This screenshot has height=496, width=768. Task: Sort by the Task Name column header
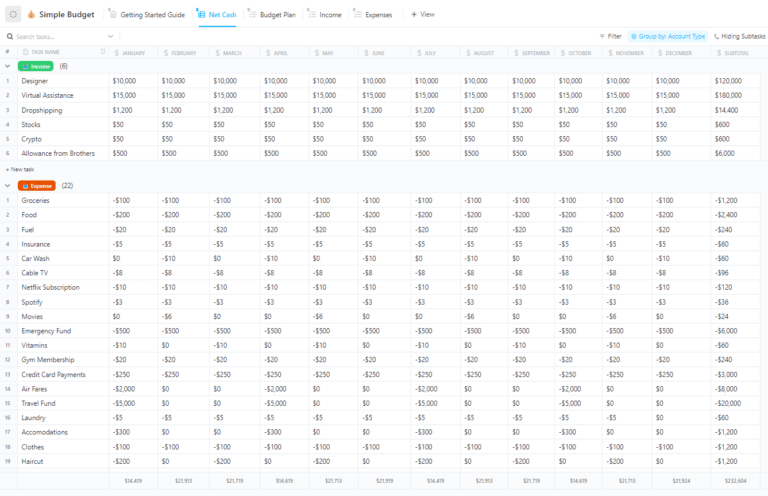[45, 52]
